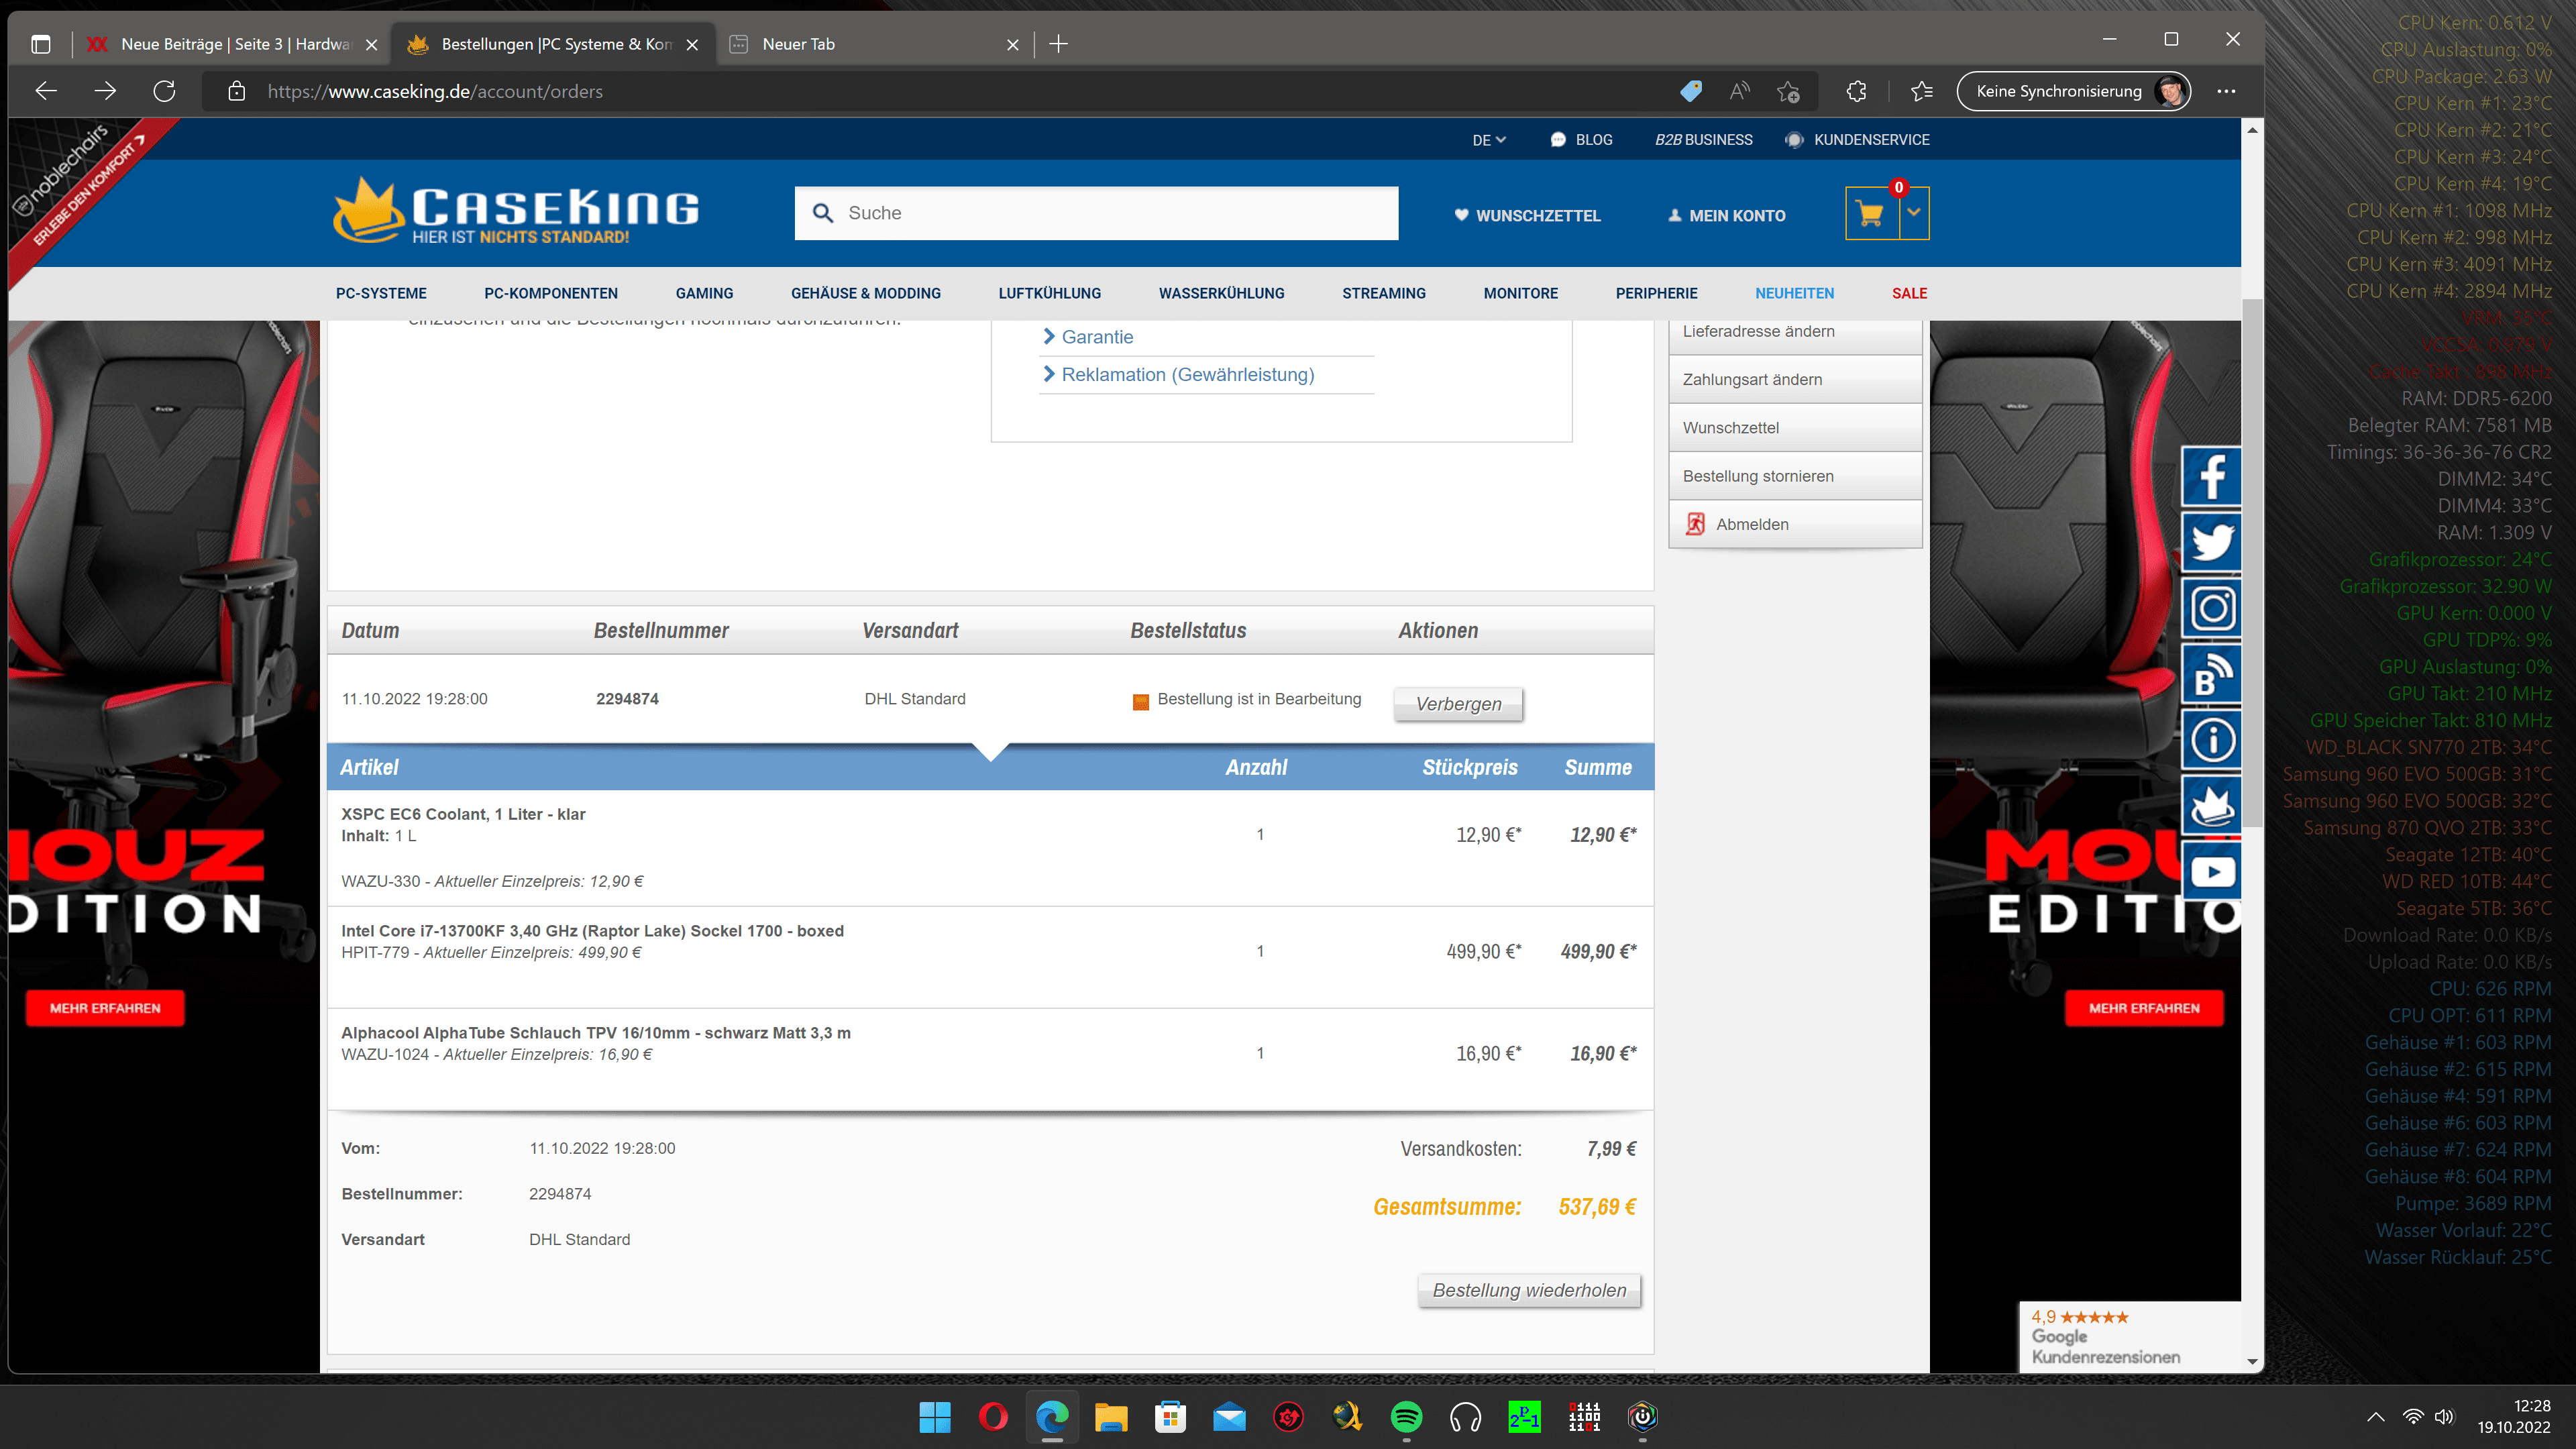Open GEHÄUSE & MODDING menu

[x=865, y=293]
